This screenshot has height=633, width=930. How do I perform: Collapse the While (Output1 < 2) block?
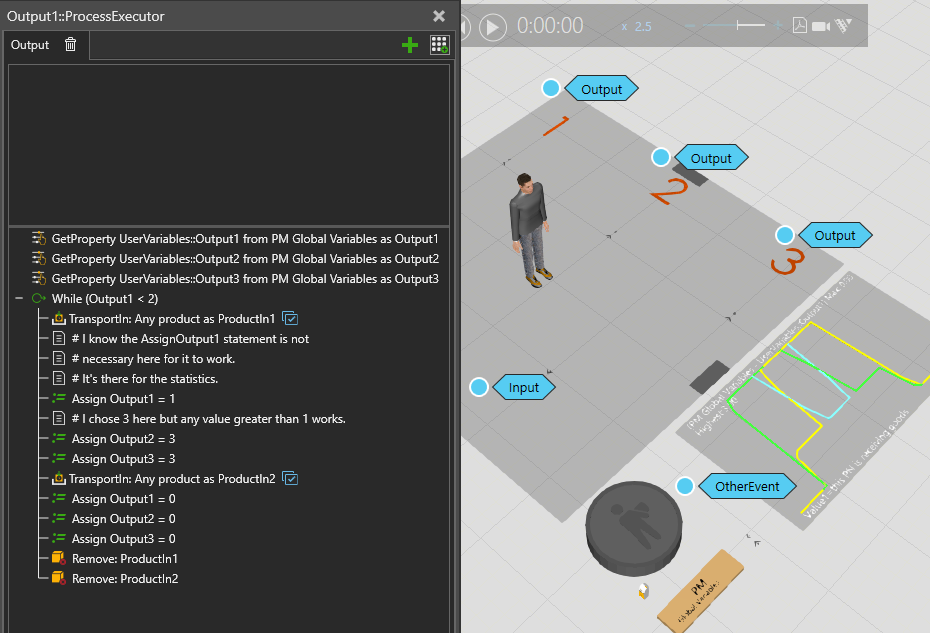19,298
